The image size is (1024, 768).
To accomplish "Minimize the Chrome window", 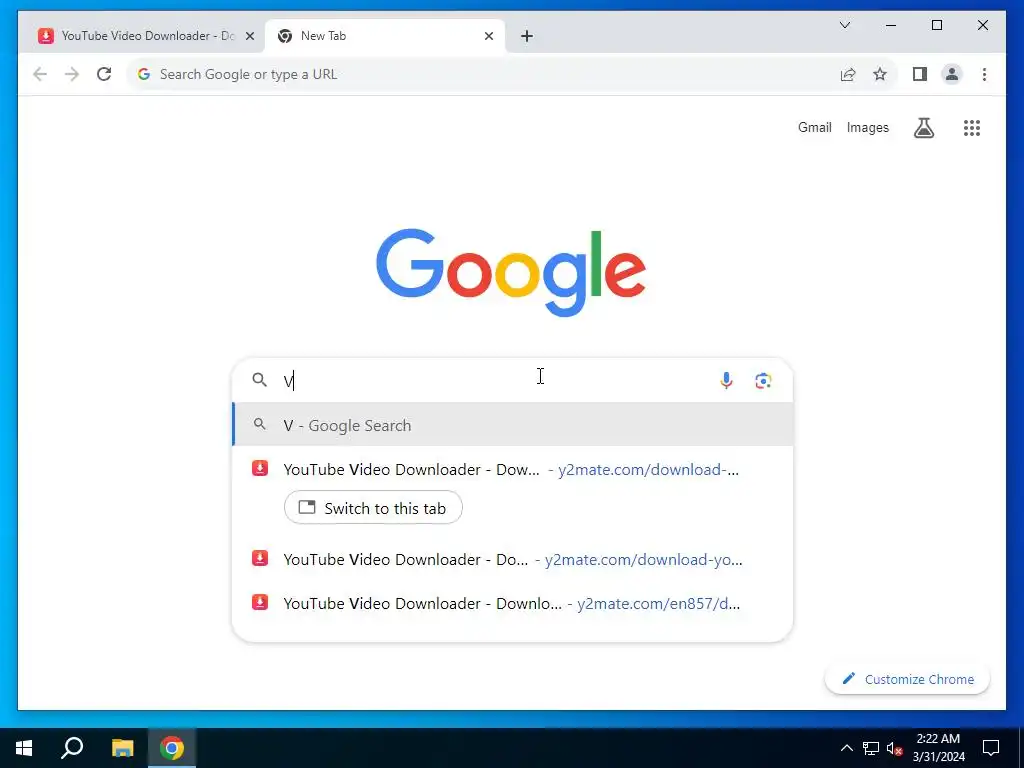I will 891,25.
